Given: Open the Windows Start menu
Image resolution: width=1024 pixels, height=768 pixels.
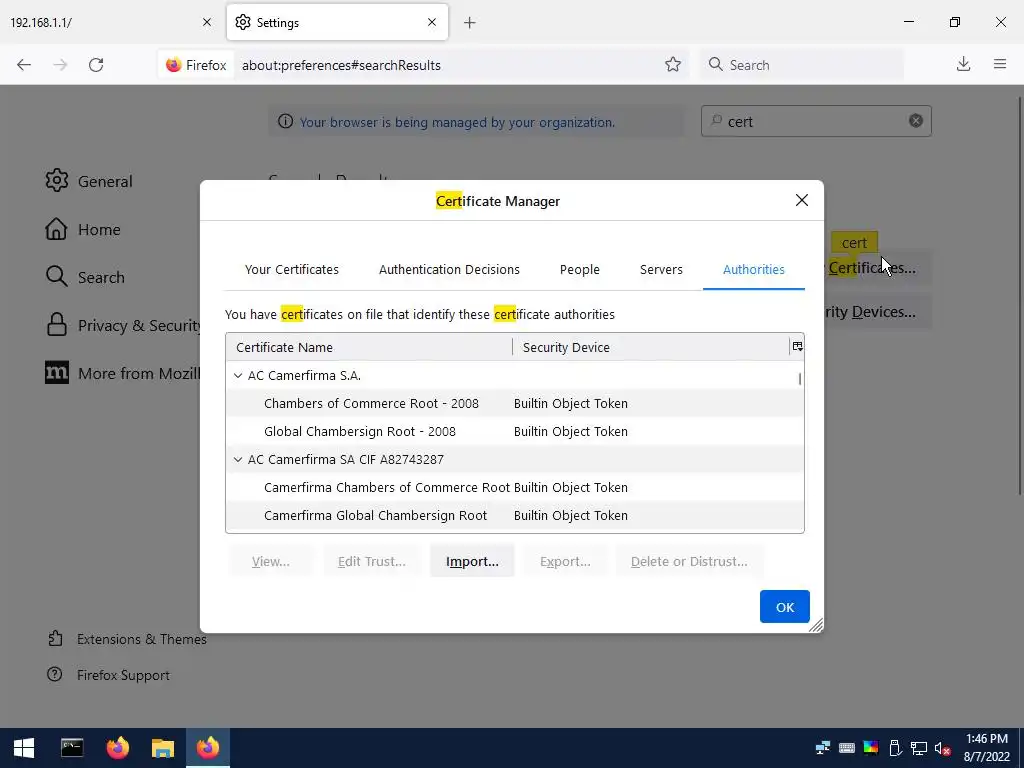Looking at the screenshot, I should [24, 748].
